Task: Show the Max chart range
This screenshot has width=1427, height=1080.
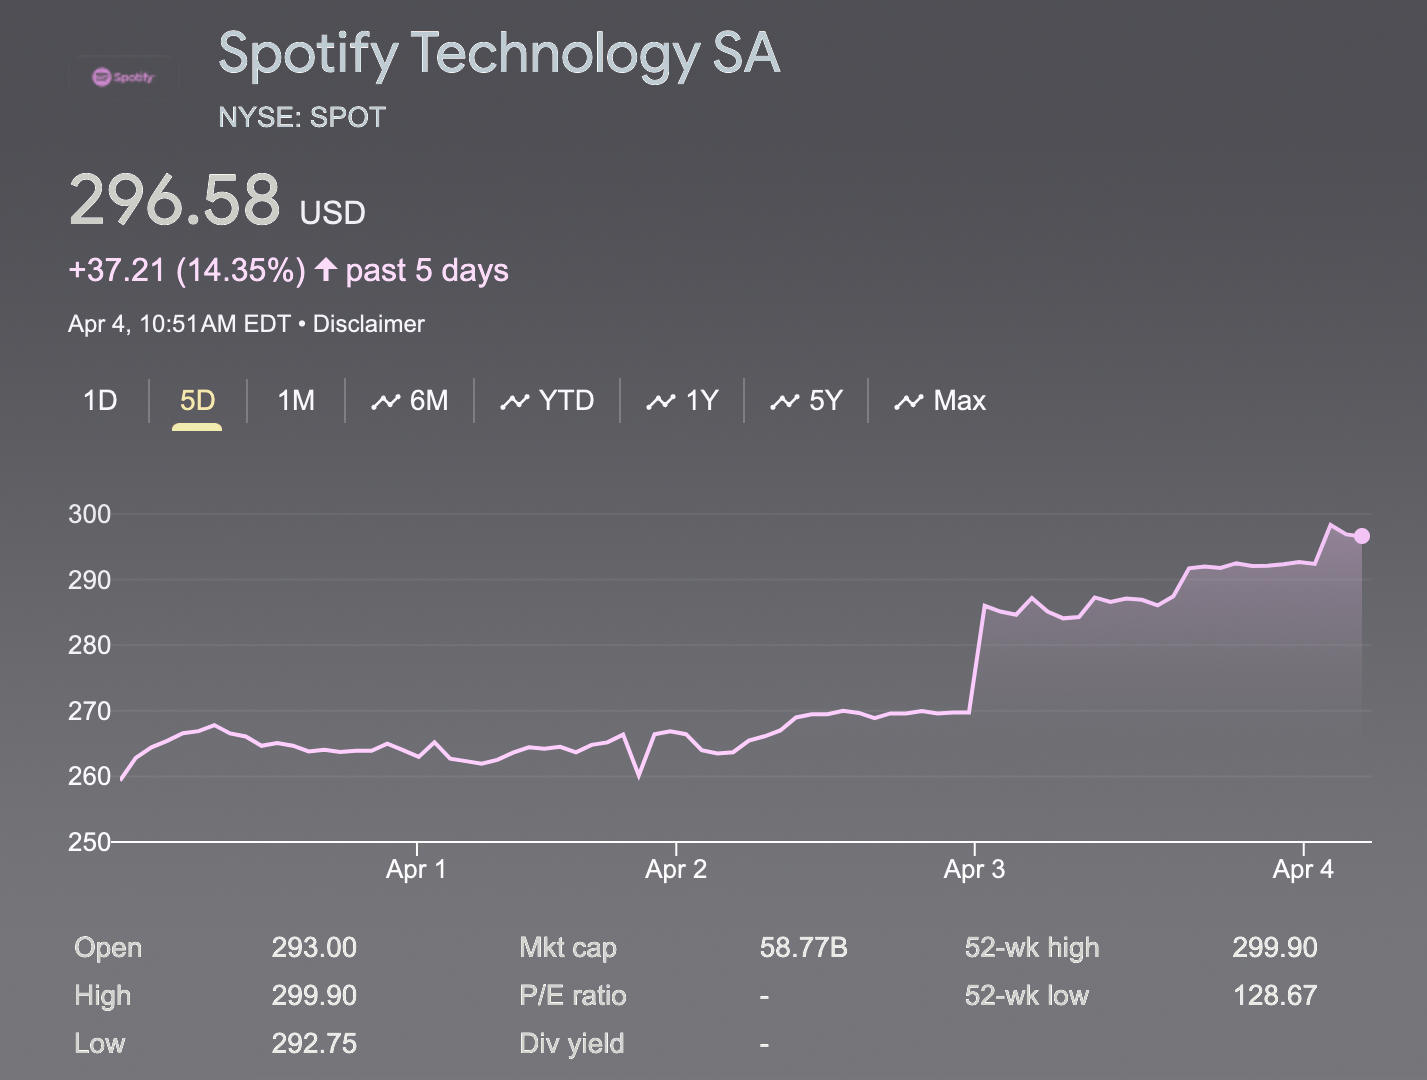Action: coord(940,401)
